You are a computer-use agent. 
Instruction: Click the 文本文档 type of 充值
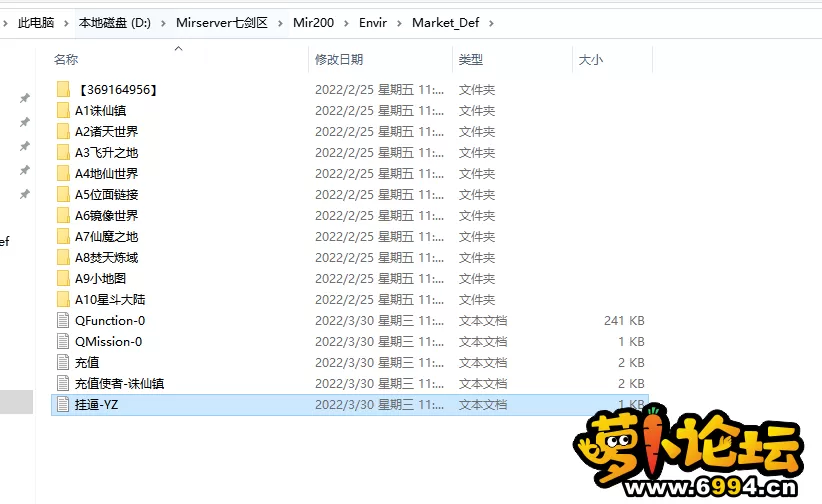483,362
